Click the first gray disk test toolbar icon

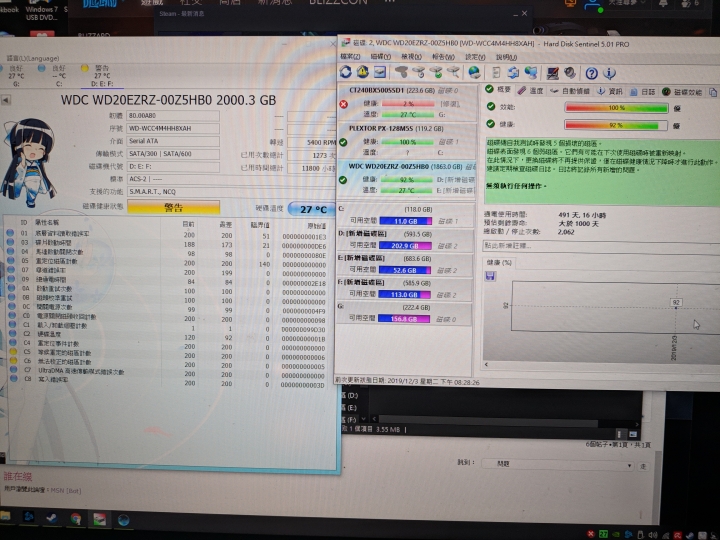tap(401, 72)
